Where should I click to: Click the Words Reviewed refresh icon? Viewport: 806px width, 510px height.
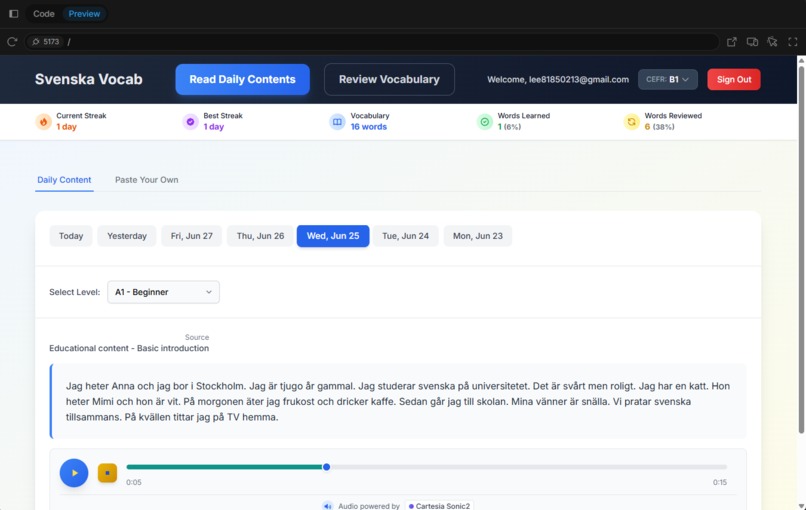[631, 122]
